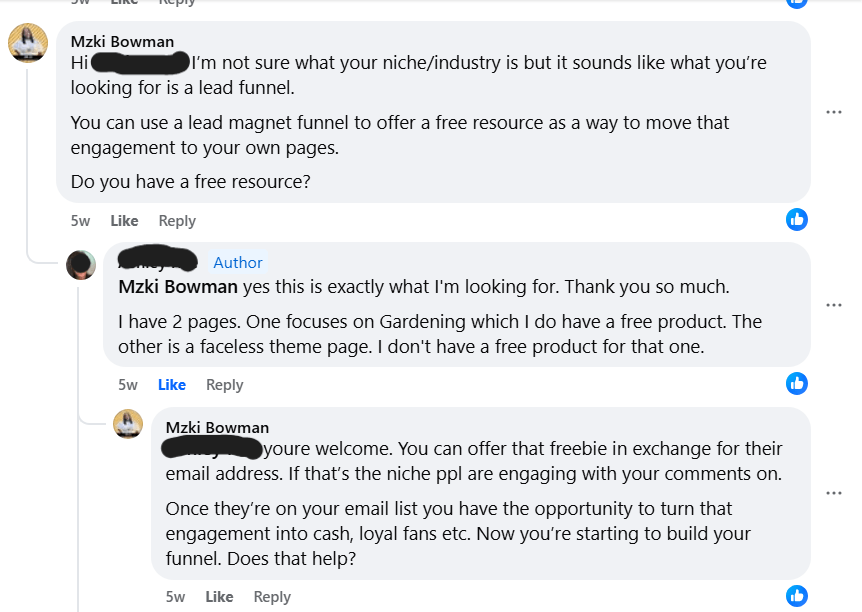862x612 pixels.
Task: Open the 5w timestamp of the lead funnel comment
Action: pyautogui.click(x=80, y=221)
